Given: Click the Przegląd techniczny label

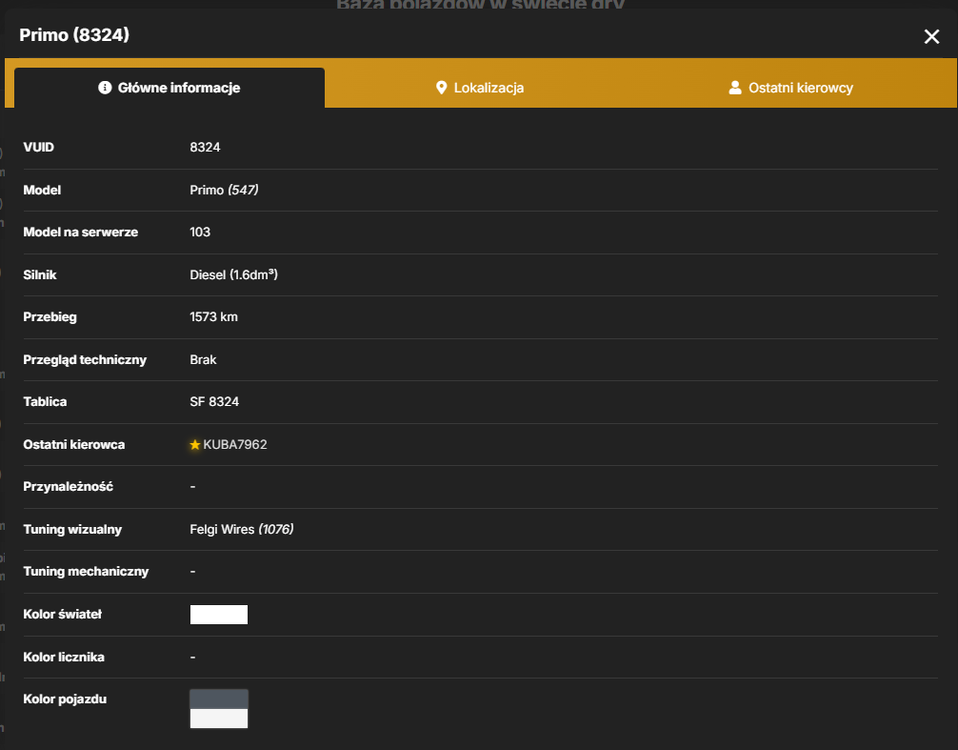Looking at the screenshot, I should click(85, 360).
